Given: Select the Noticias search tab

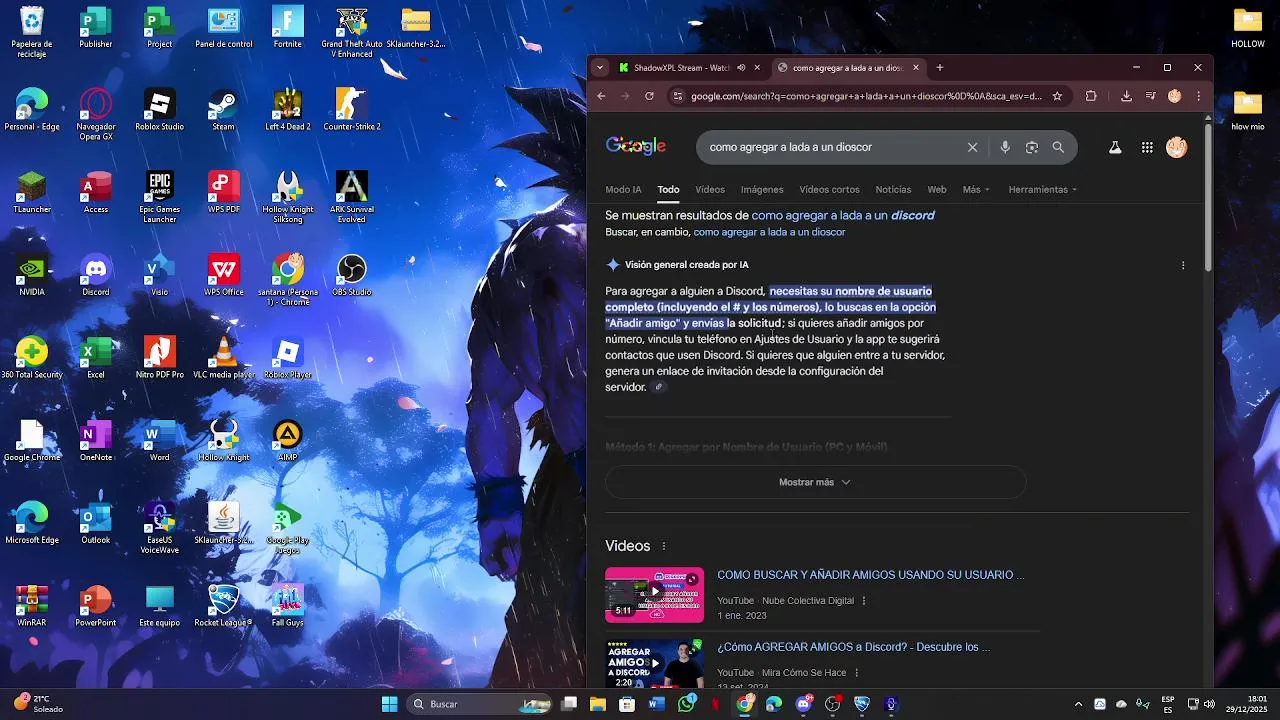Looking at the screenshot, I should pos(893,189).
